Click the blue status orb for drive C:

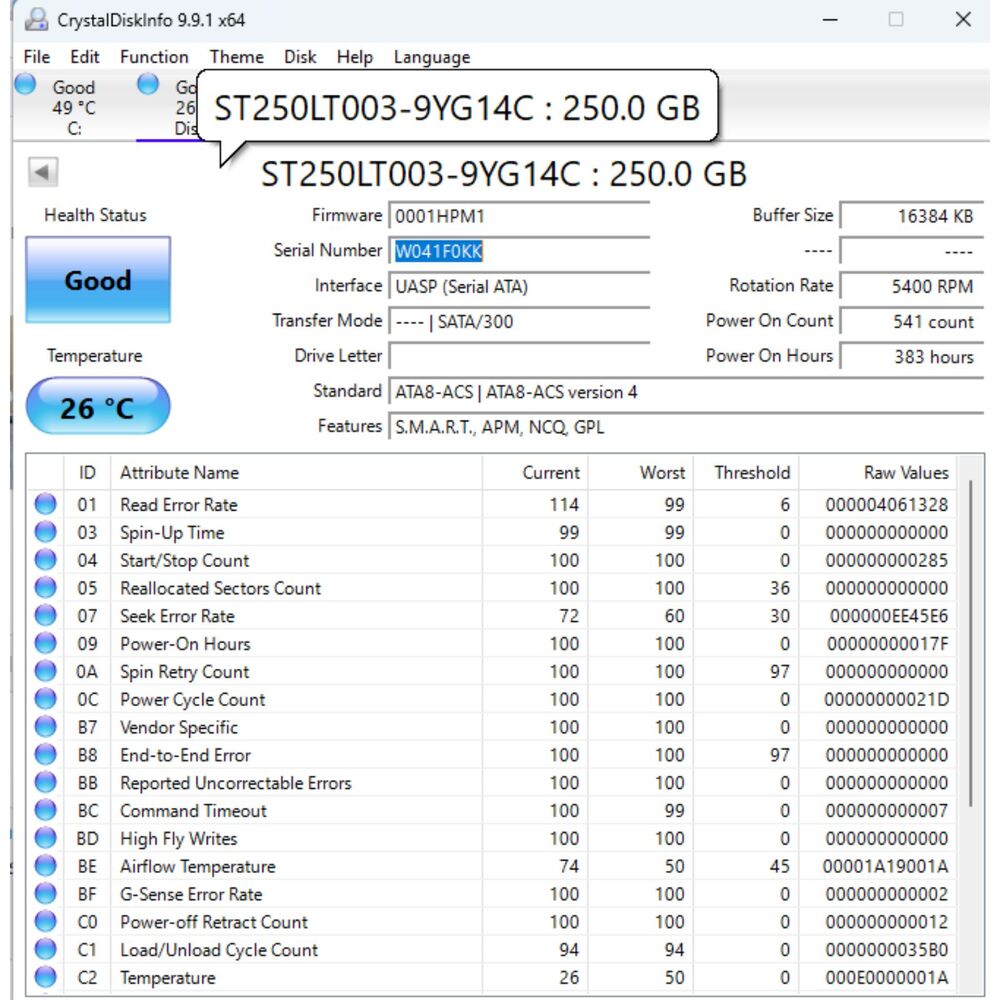point(26,84)
